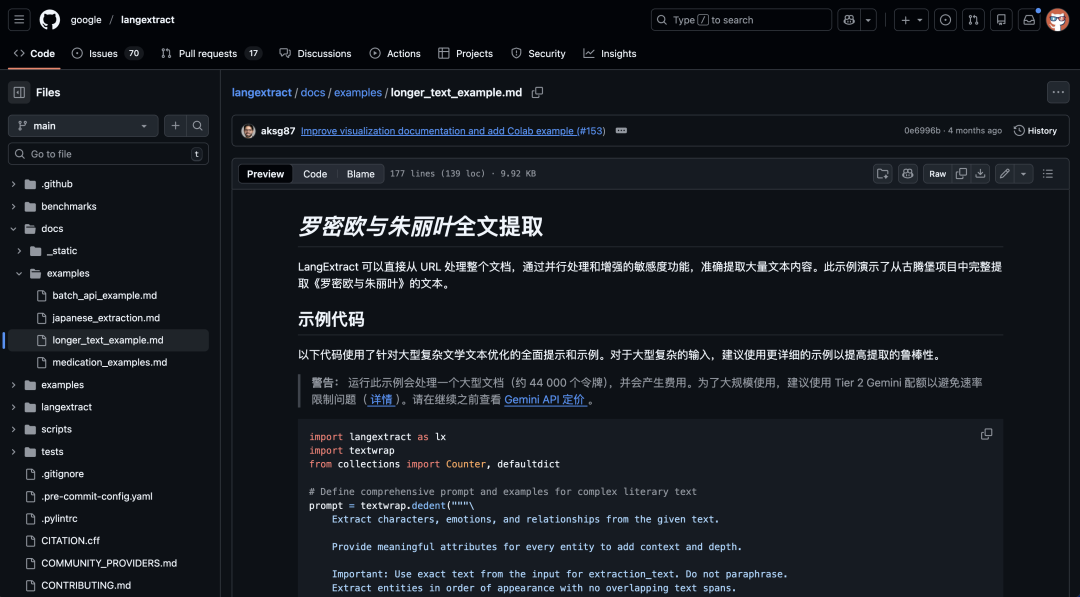Click the Raw button
This screenshot has width=1080, height=597.
tap(937, 173)
